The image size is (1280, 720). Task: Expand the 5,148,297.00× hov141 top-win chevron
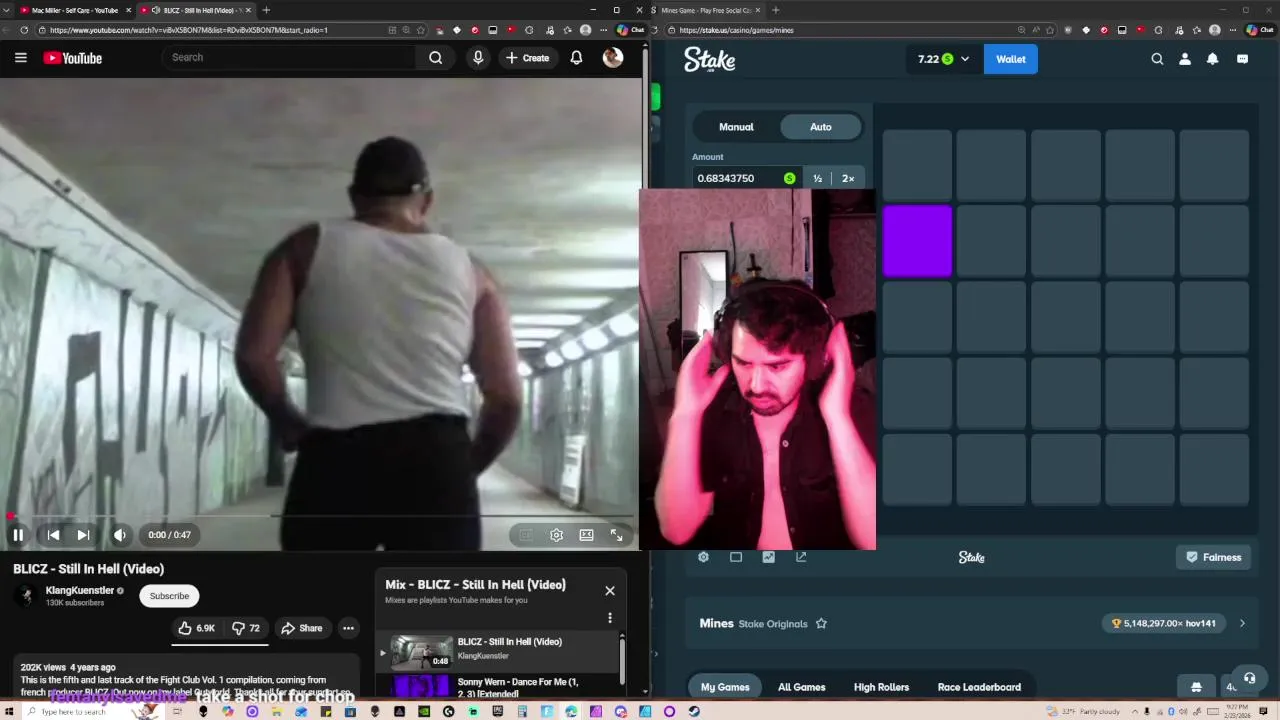point(1242,623)
